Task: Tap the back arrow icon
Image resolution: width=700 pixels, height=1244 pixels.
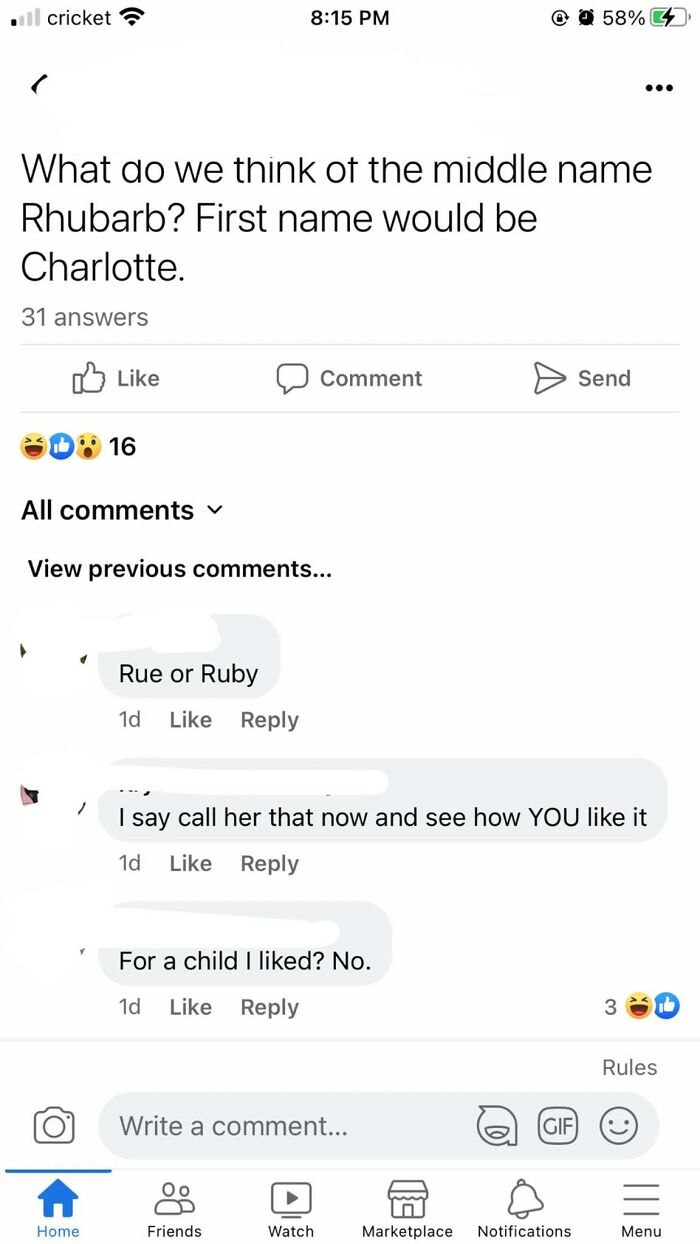Action: 39,86
